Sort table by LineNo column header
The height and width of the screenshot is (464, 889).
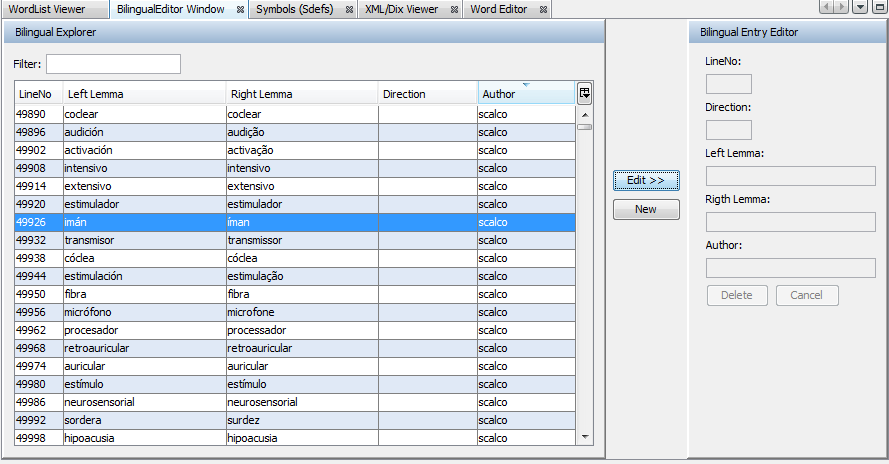pyautogui.click(x=36, y=94)
